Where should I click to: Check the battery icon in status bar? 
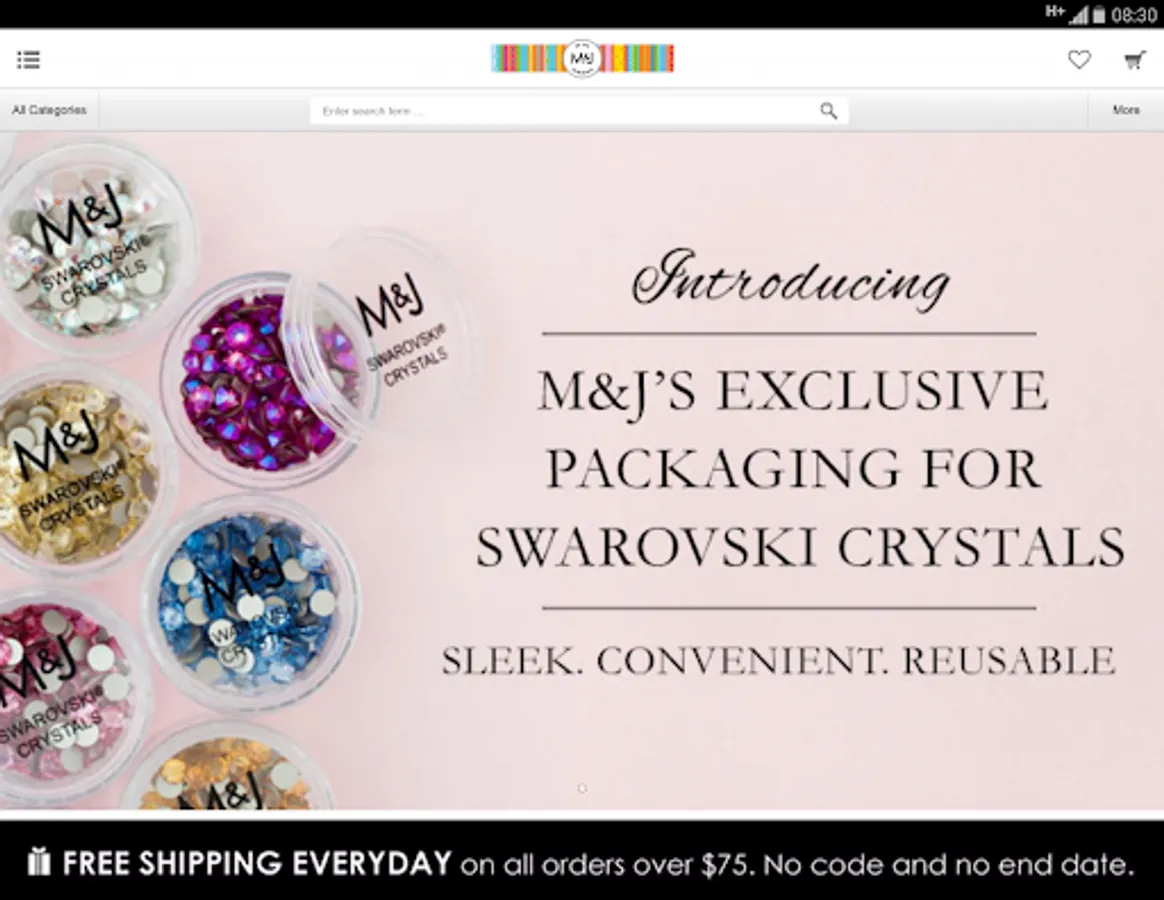point(1099,14)
